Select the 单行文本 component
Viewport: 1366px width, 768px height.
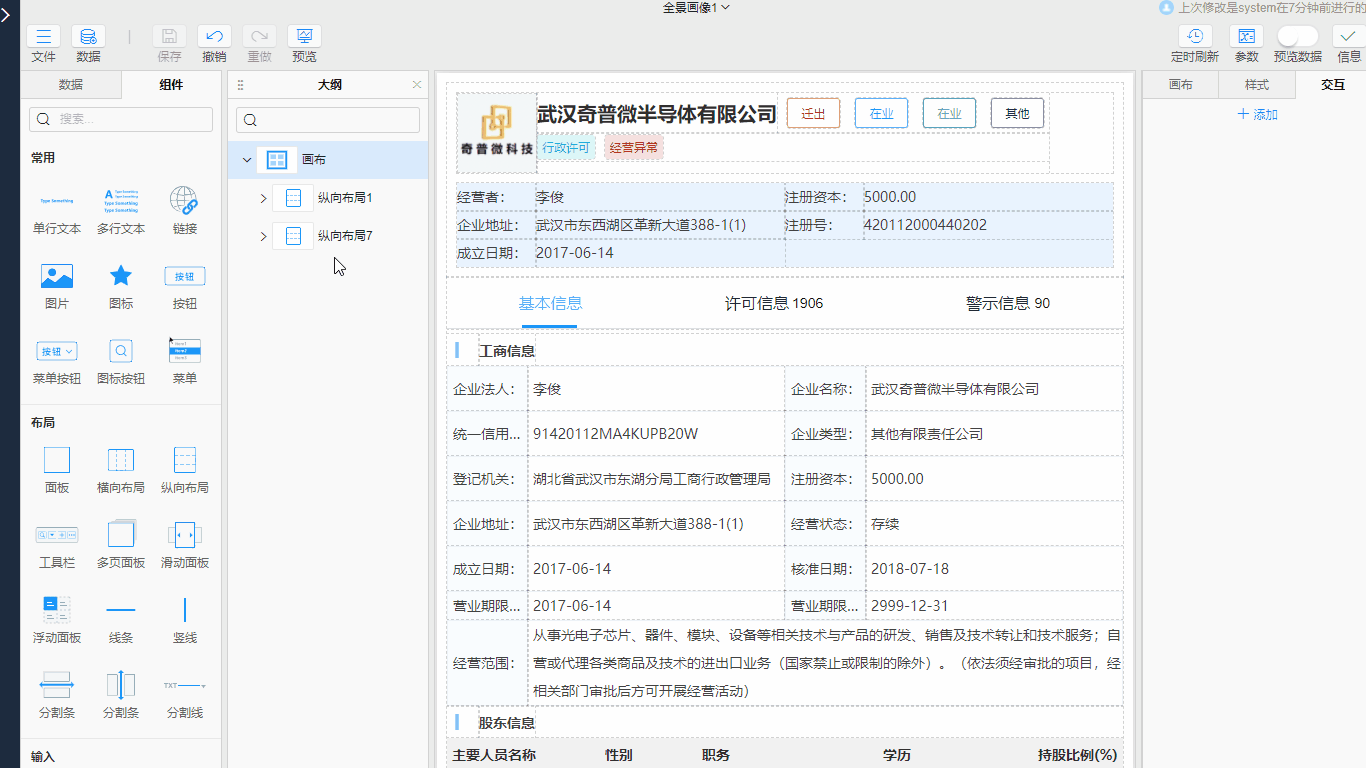click(57, 210)
